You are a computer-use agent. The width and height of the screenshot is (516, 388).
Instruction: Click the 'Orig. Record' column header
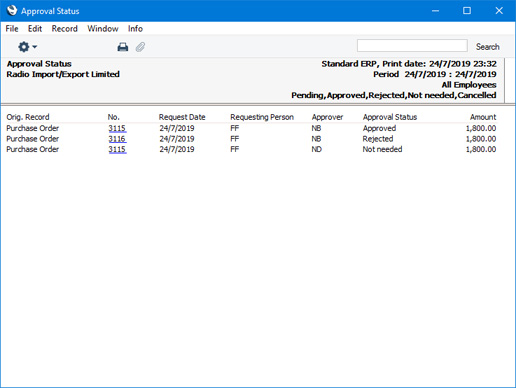point(28,117)
